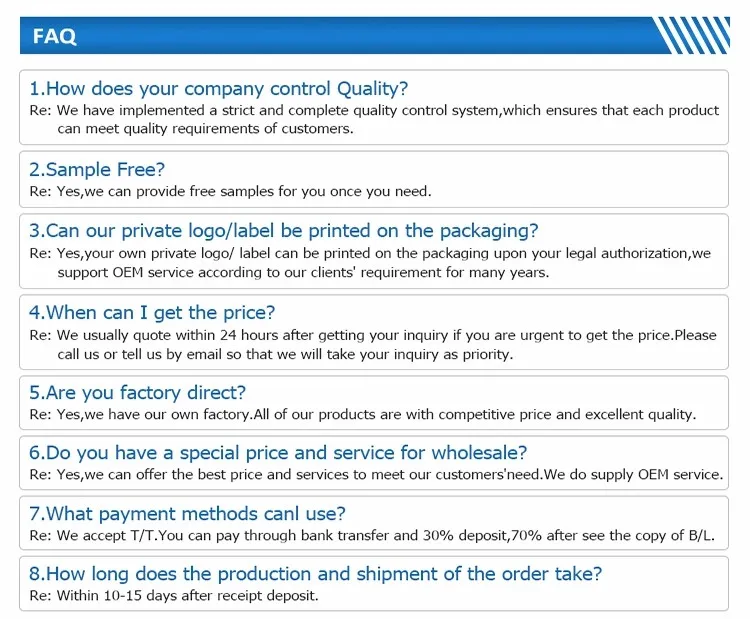750x619 pixels.
Task: Expand question 1 about company quality control
Action: click(218, 88)
